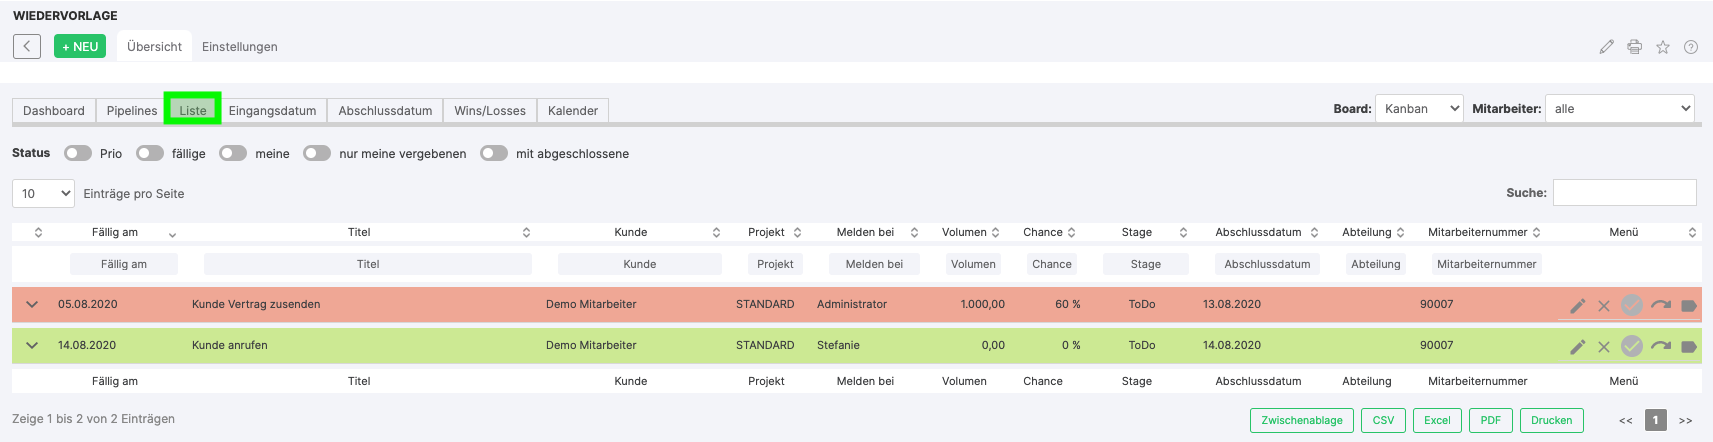Expand the row dated 05.08.2020
This screenshot has height=442, width=1713.
pyautogui.click(x=32, y=304)
